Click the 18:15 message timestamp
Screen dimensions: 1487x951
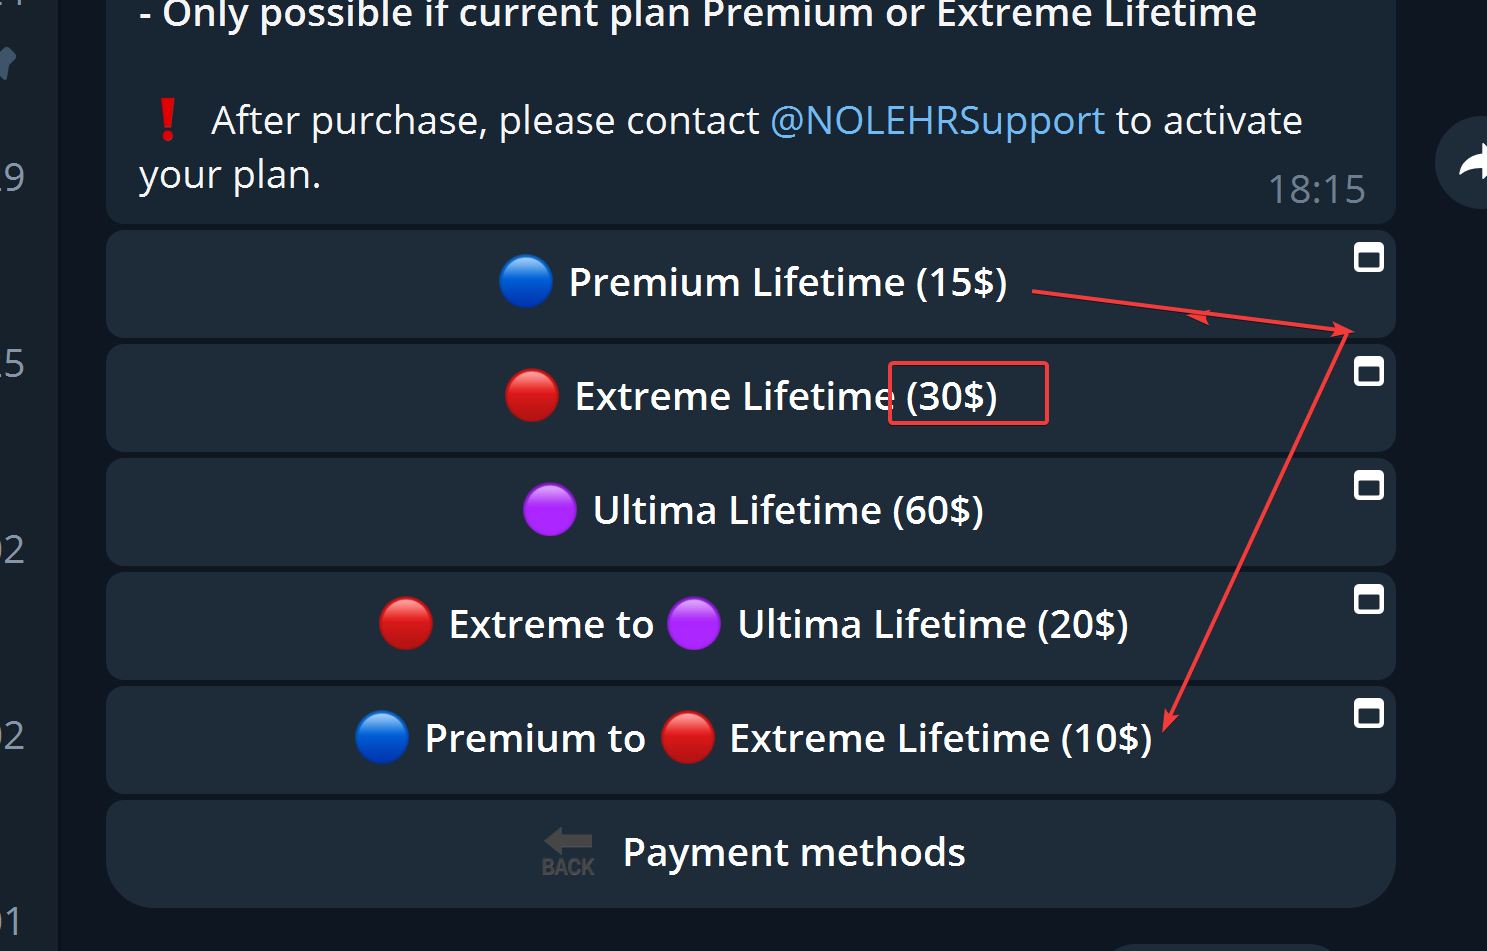click(x=1316, y=189)
